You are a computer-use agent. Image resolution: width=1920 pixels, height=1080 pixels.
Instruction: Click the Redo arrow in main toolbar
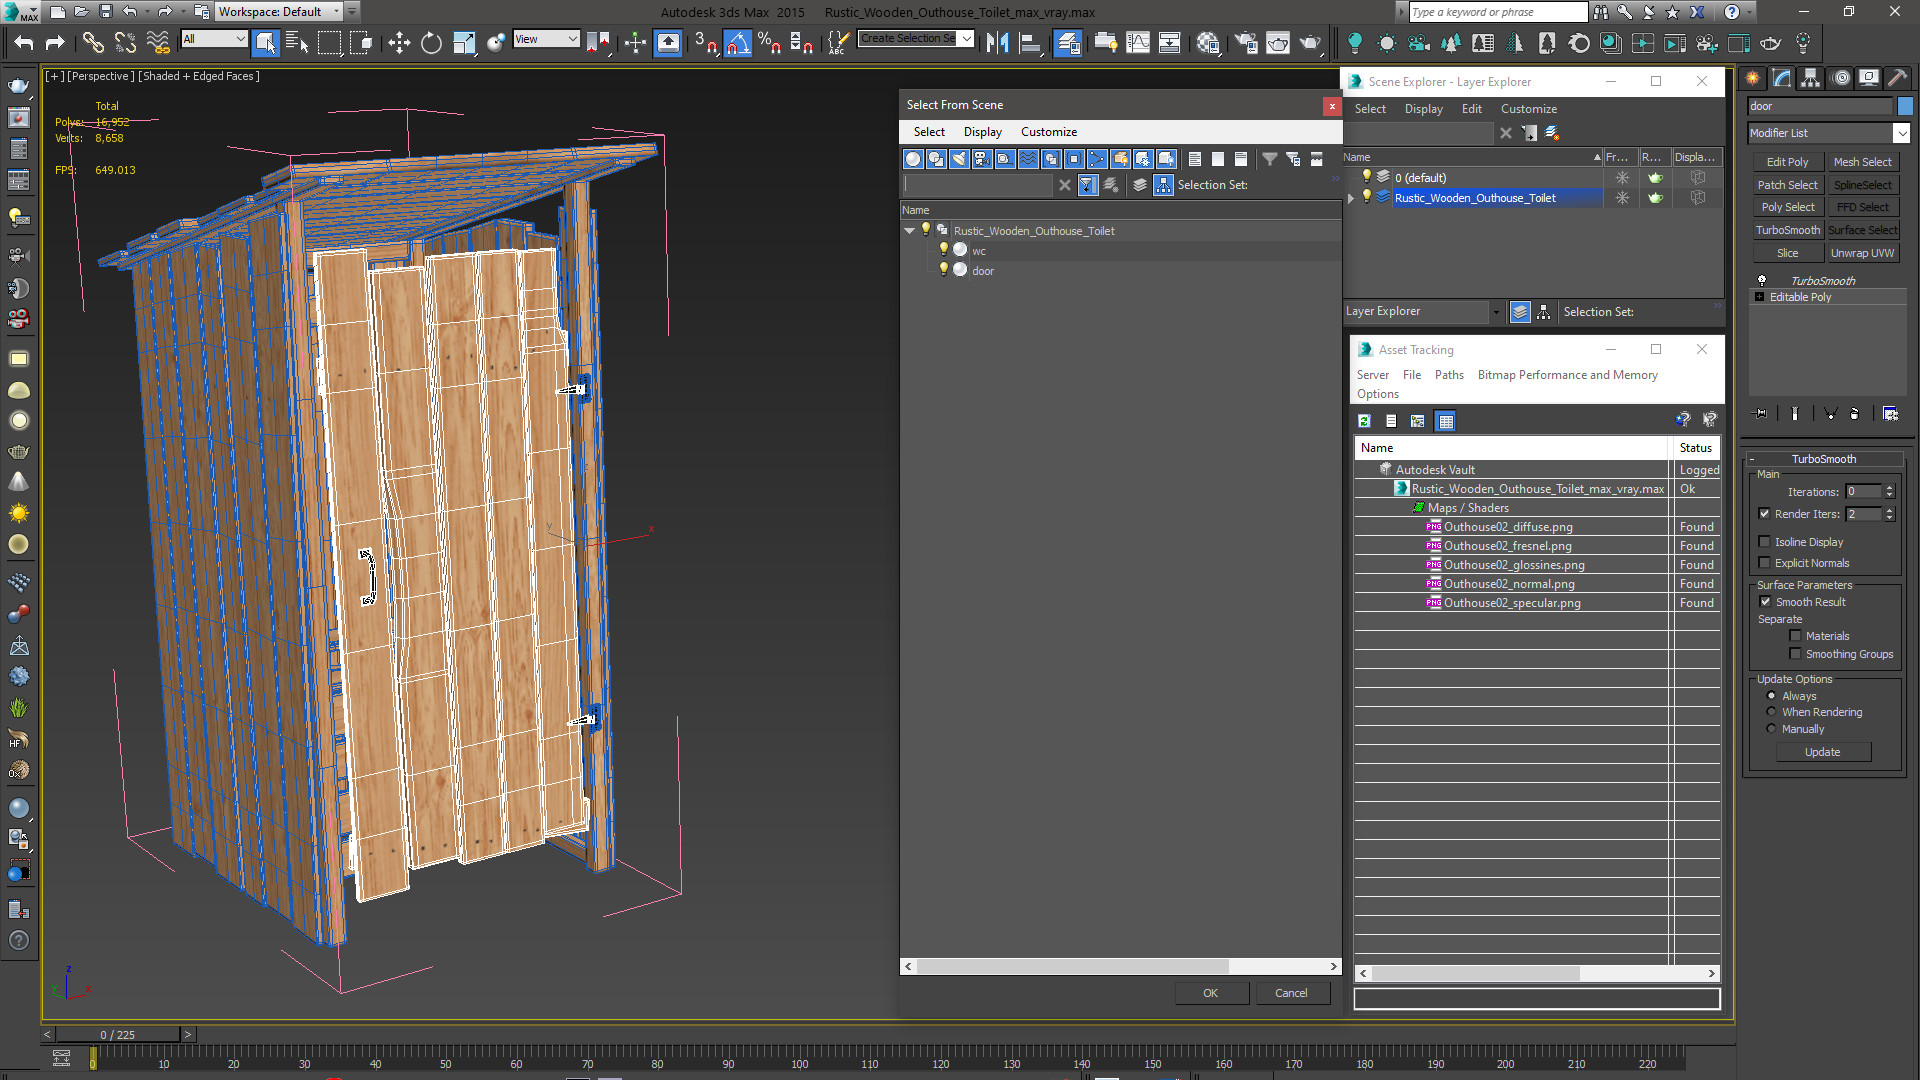click(x=55, y=42)
